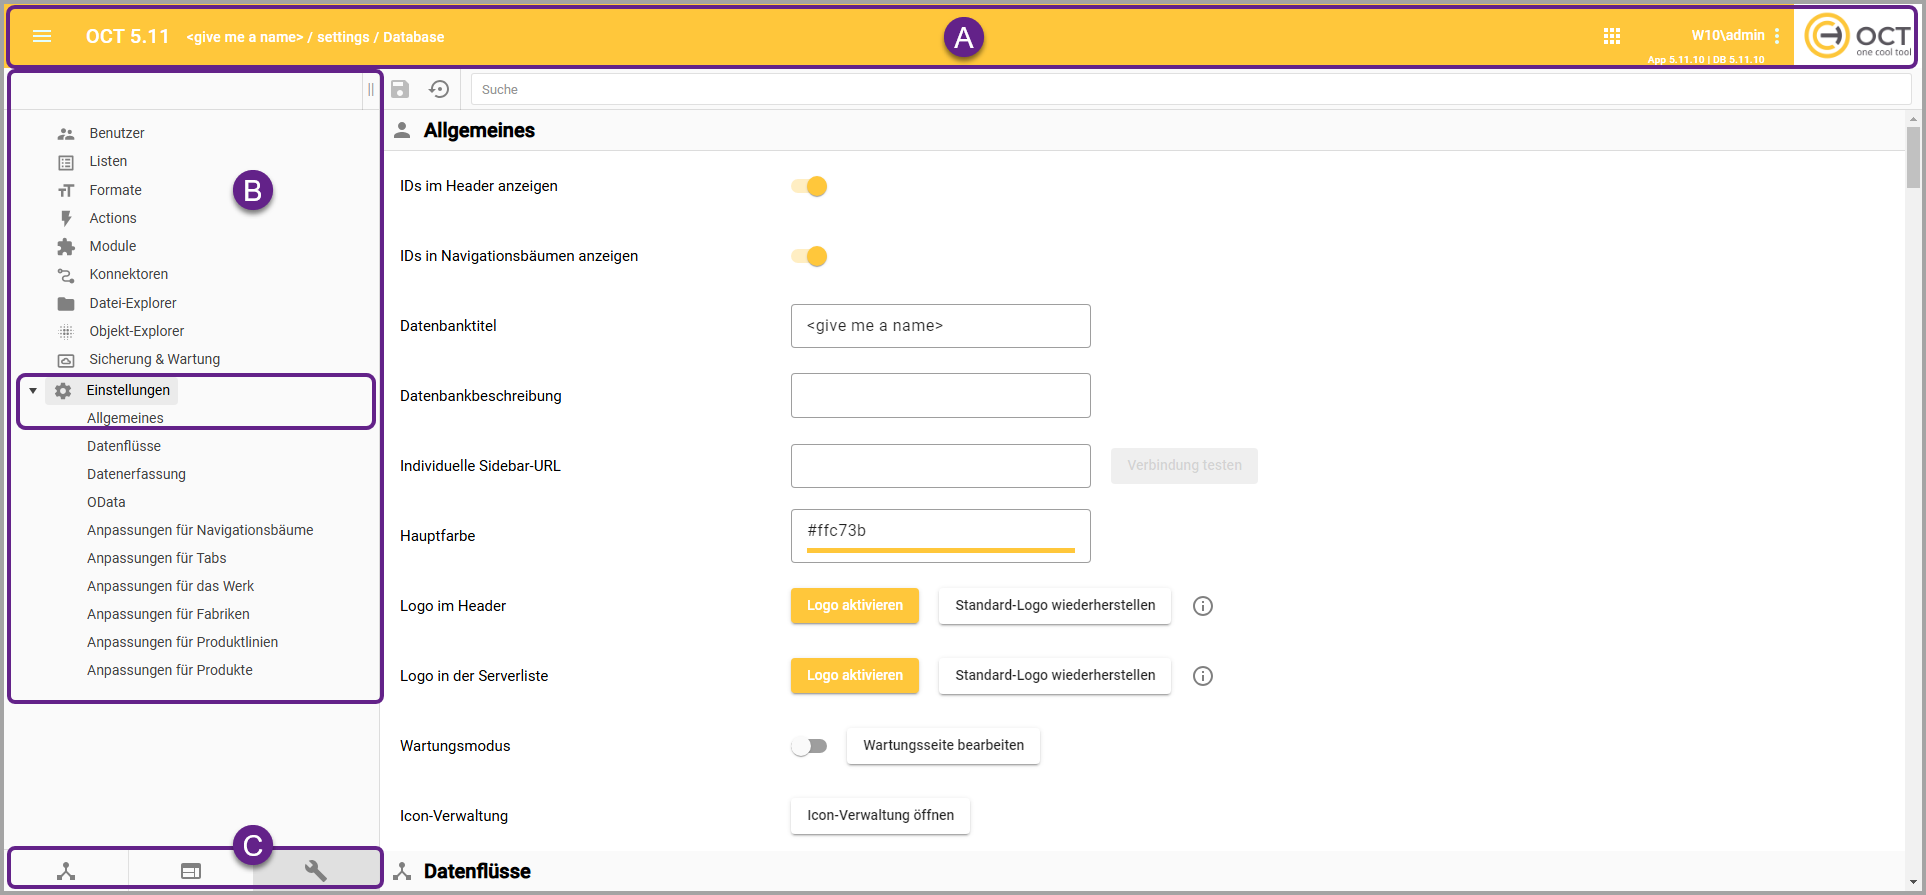Toggle IDs im Header anzeigen switch

810,187
